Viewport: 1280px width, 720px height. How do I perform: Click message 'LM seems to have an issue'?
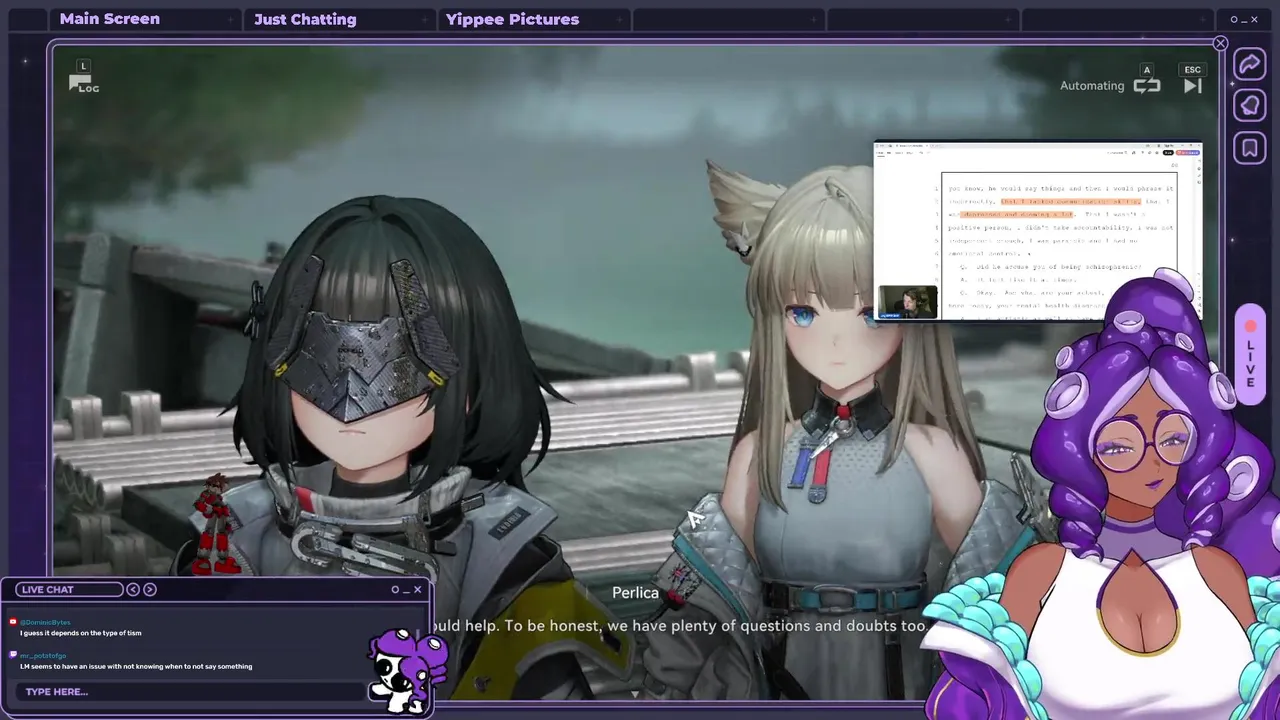[x=136, y=666]
